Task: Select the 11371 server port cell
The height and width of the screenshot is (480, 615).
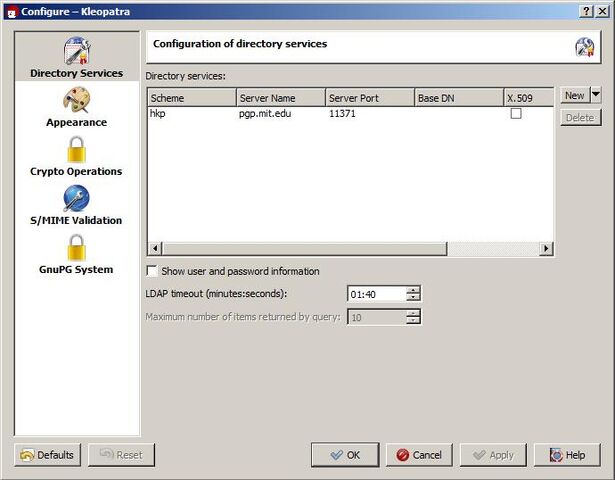Action: coord(370,114)
